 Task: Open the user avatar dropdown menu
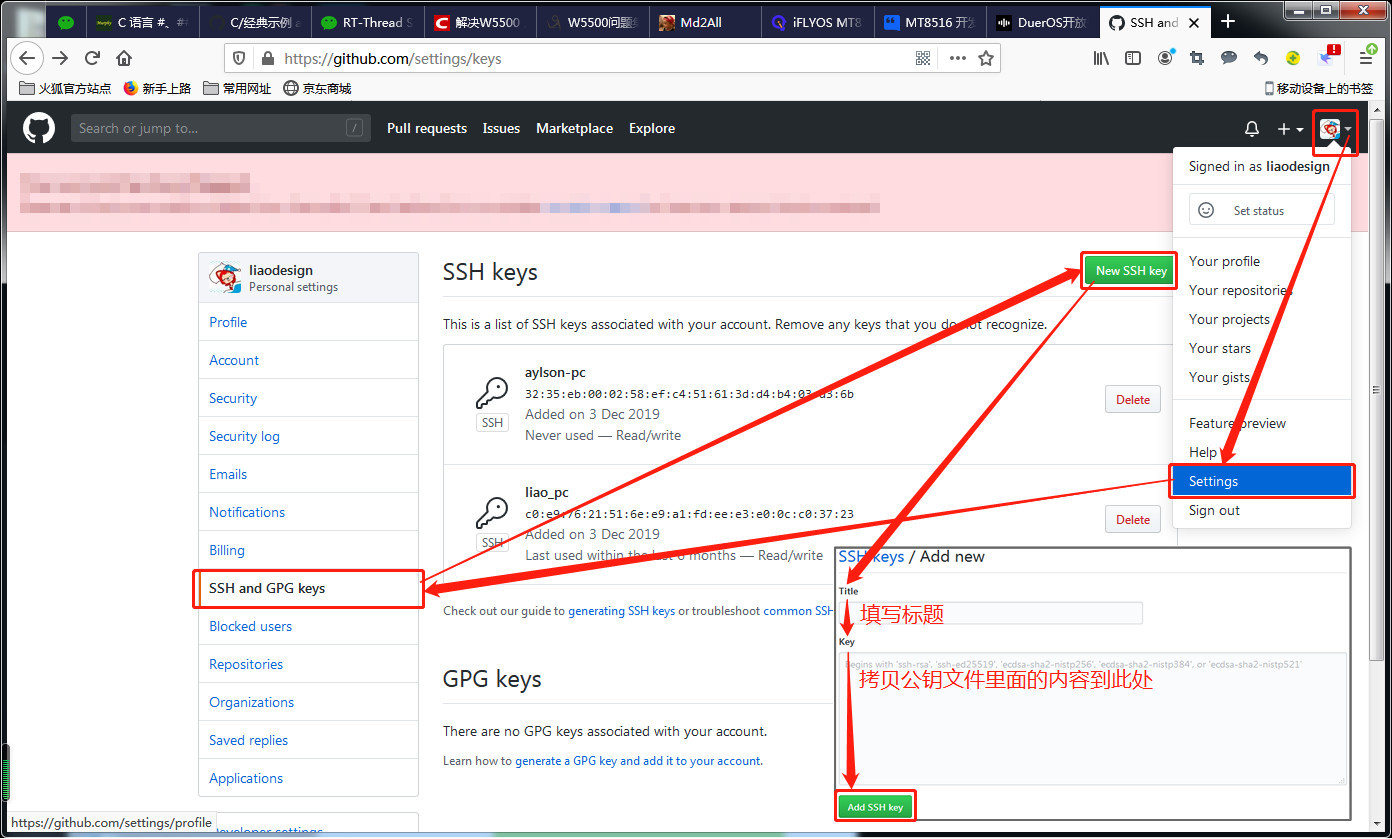click(x=1335, y=129)
